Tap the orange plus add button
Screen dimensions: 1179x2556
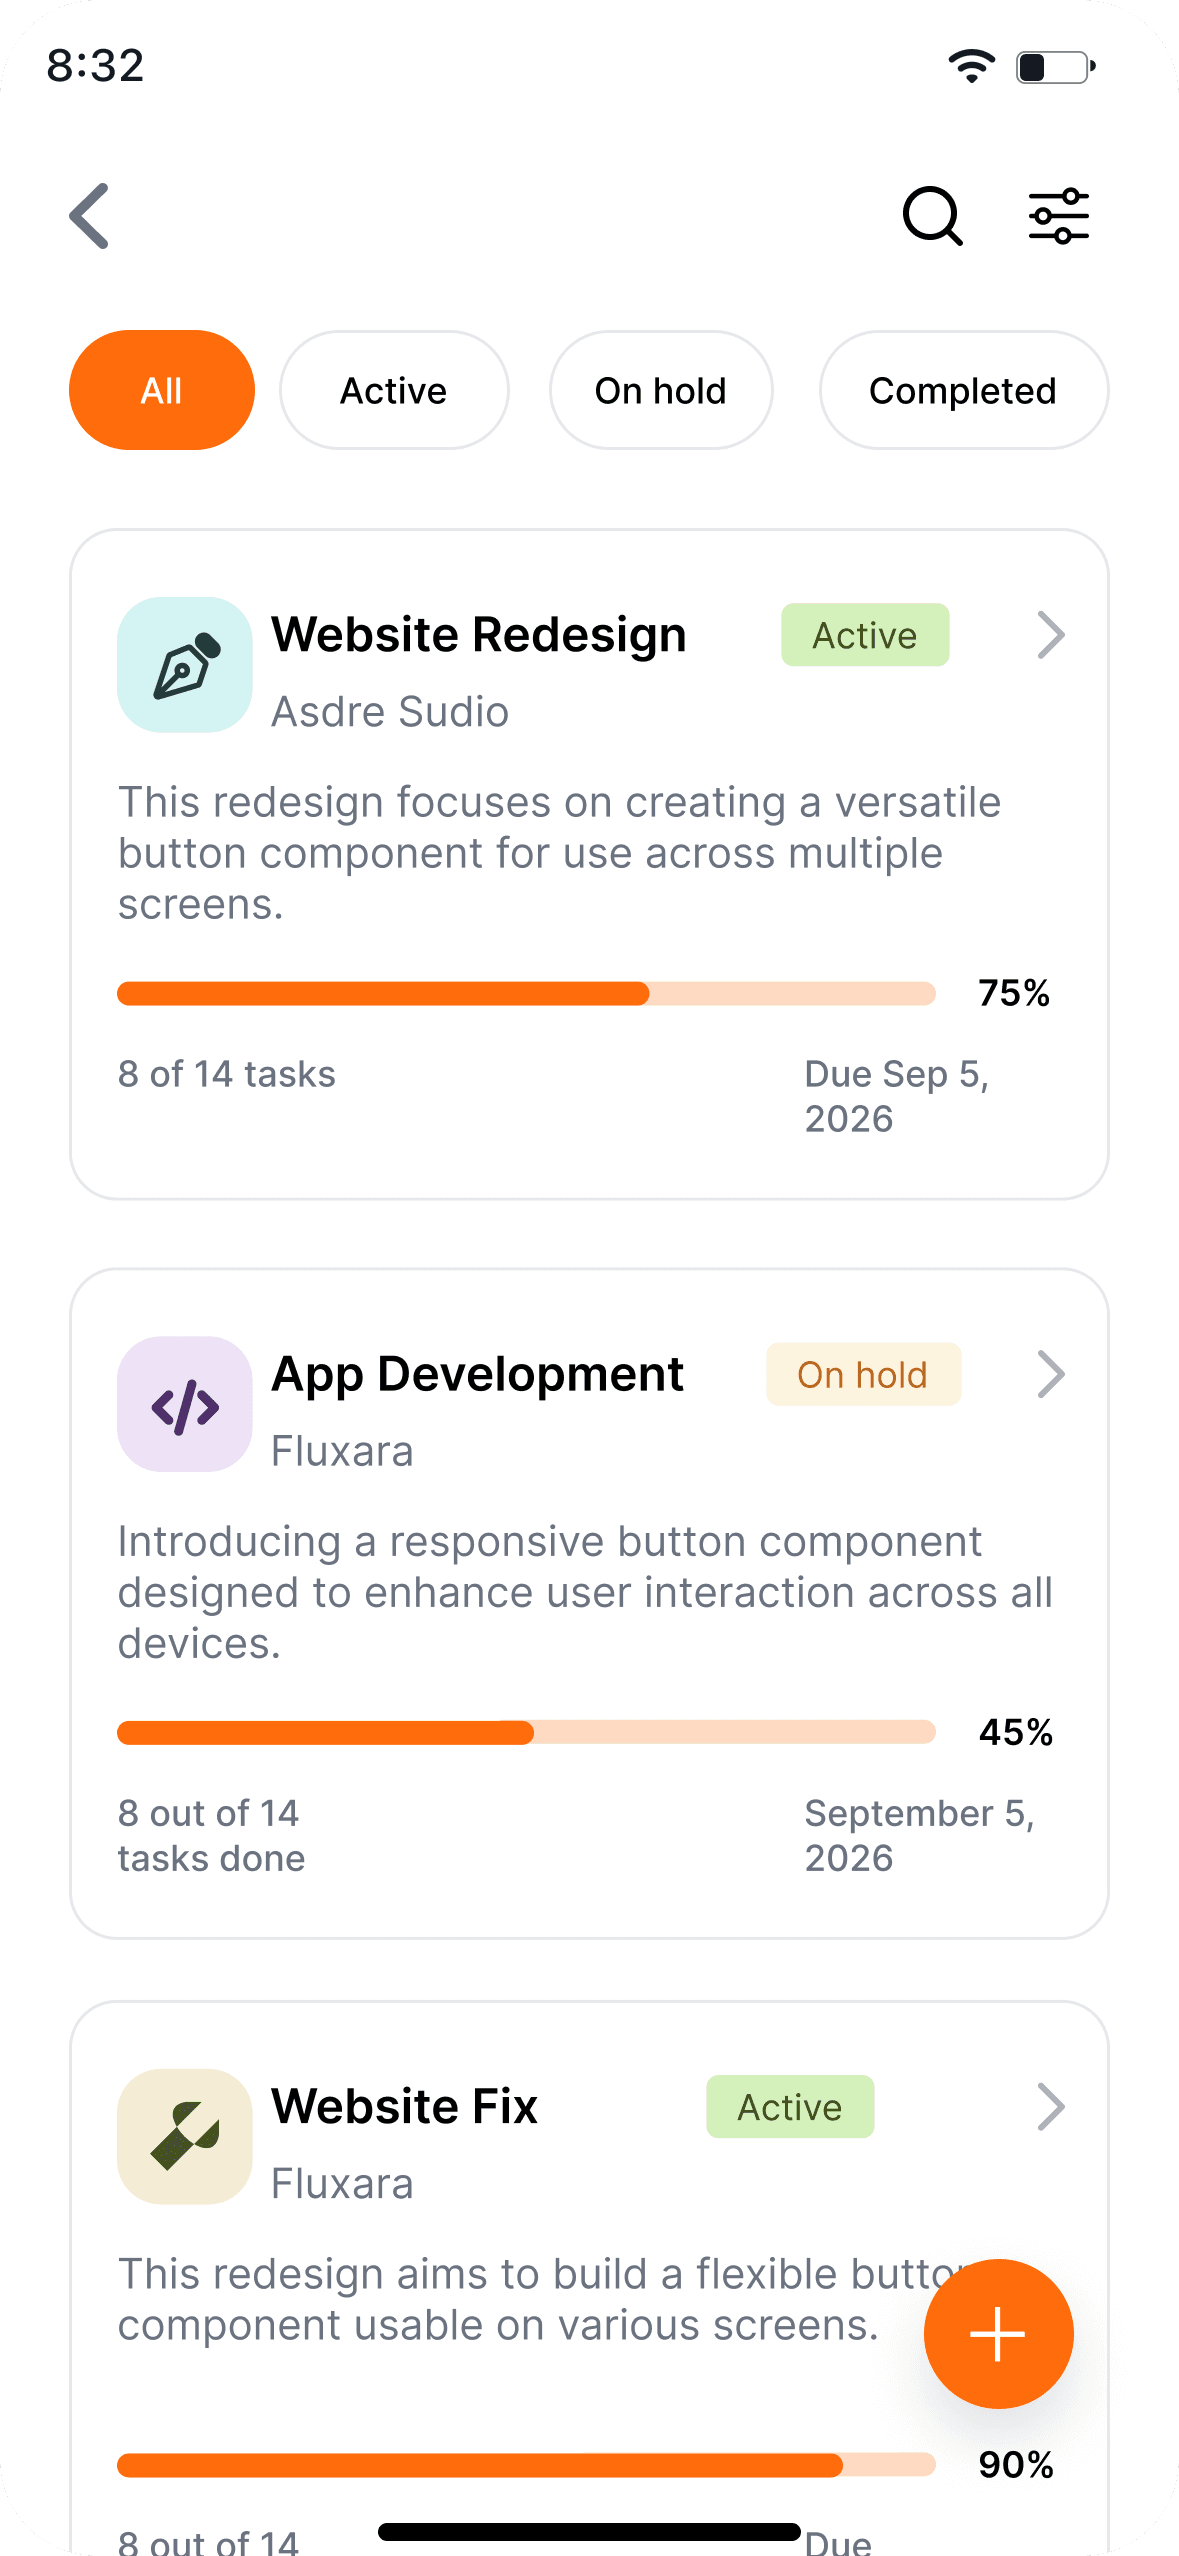click(x=998, y=2333)
